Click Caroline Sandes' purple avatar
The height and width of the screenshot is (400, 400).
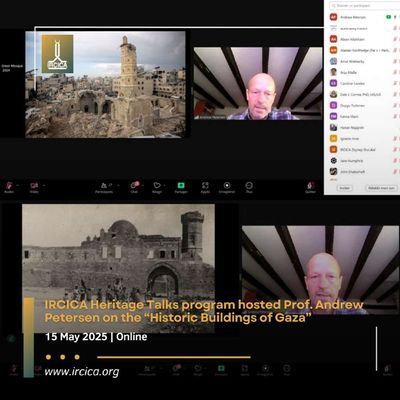point(333,83)
